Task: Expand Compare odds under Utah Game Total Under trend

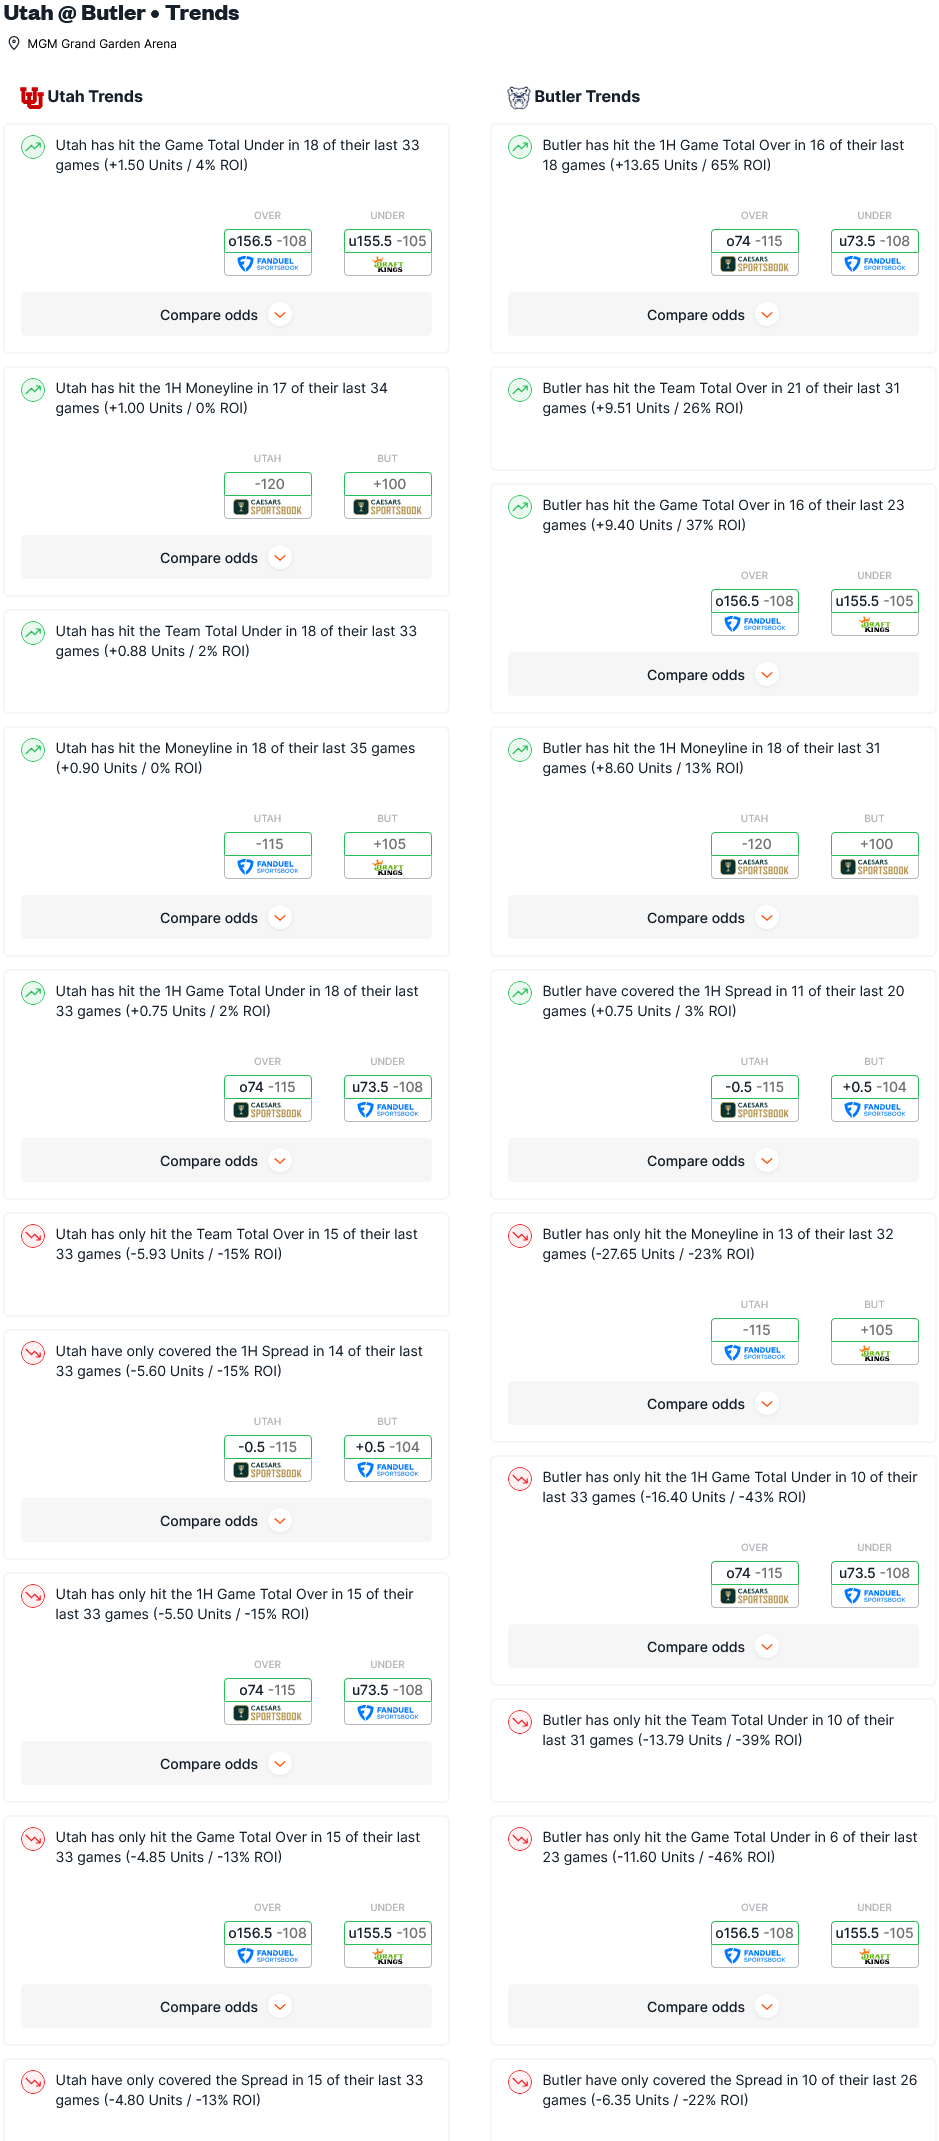Action: tap(226, 315)
